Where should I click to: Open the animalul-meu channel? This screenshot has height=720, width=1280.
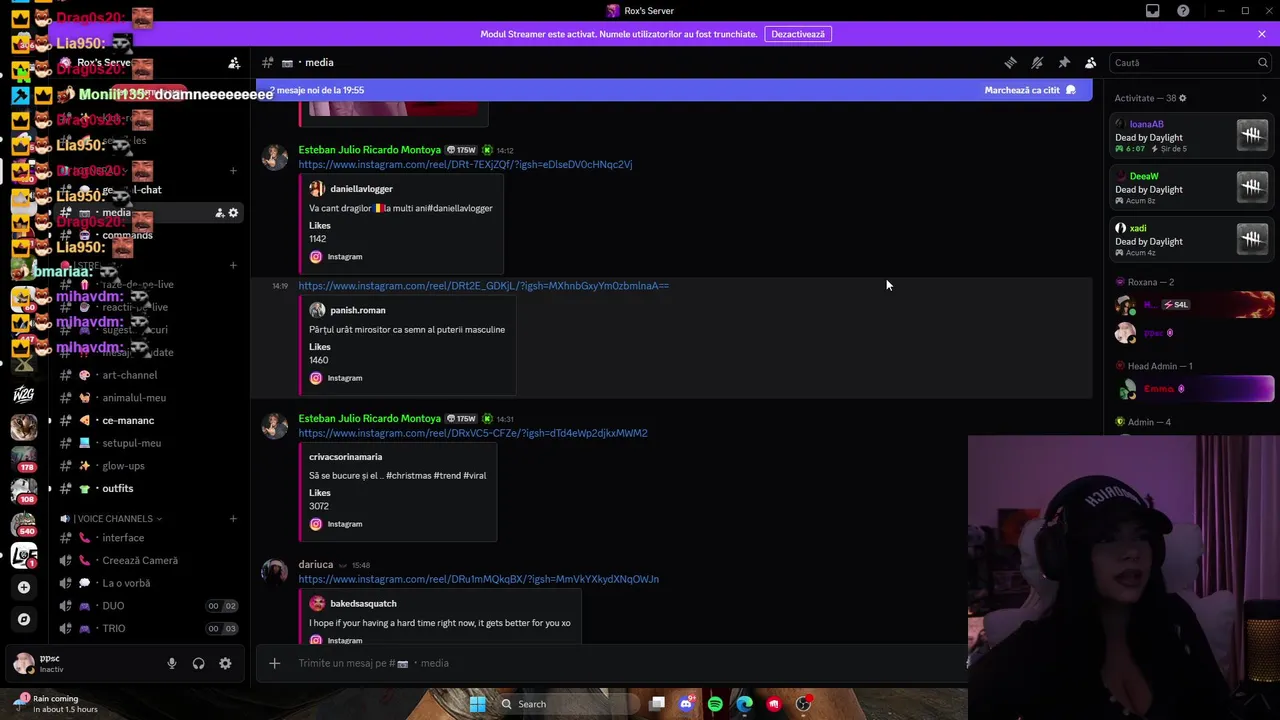(x=148, y=398)
